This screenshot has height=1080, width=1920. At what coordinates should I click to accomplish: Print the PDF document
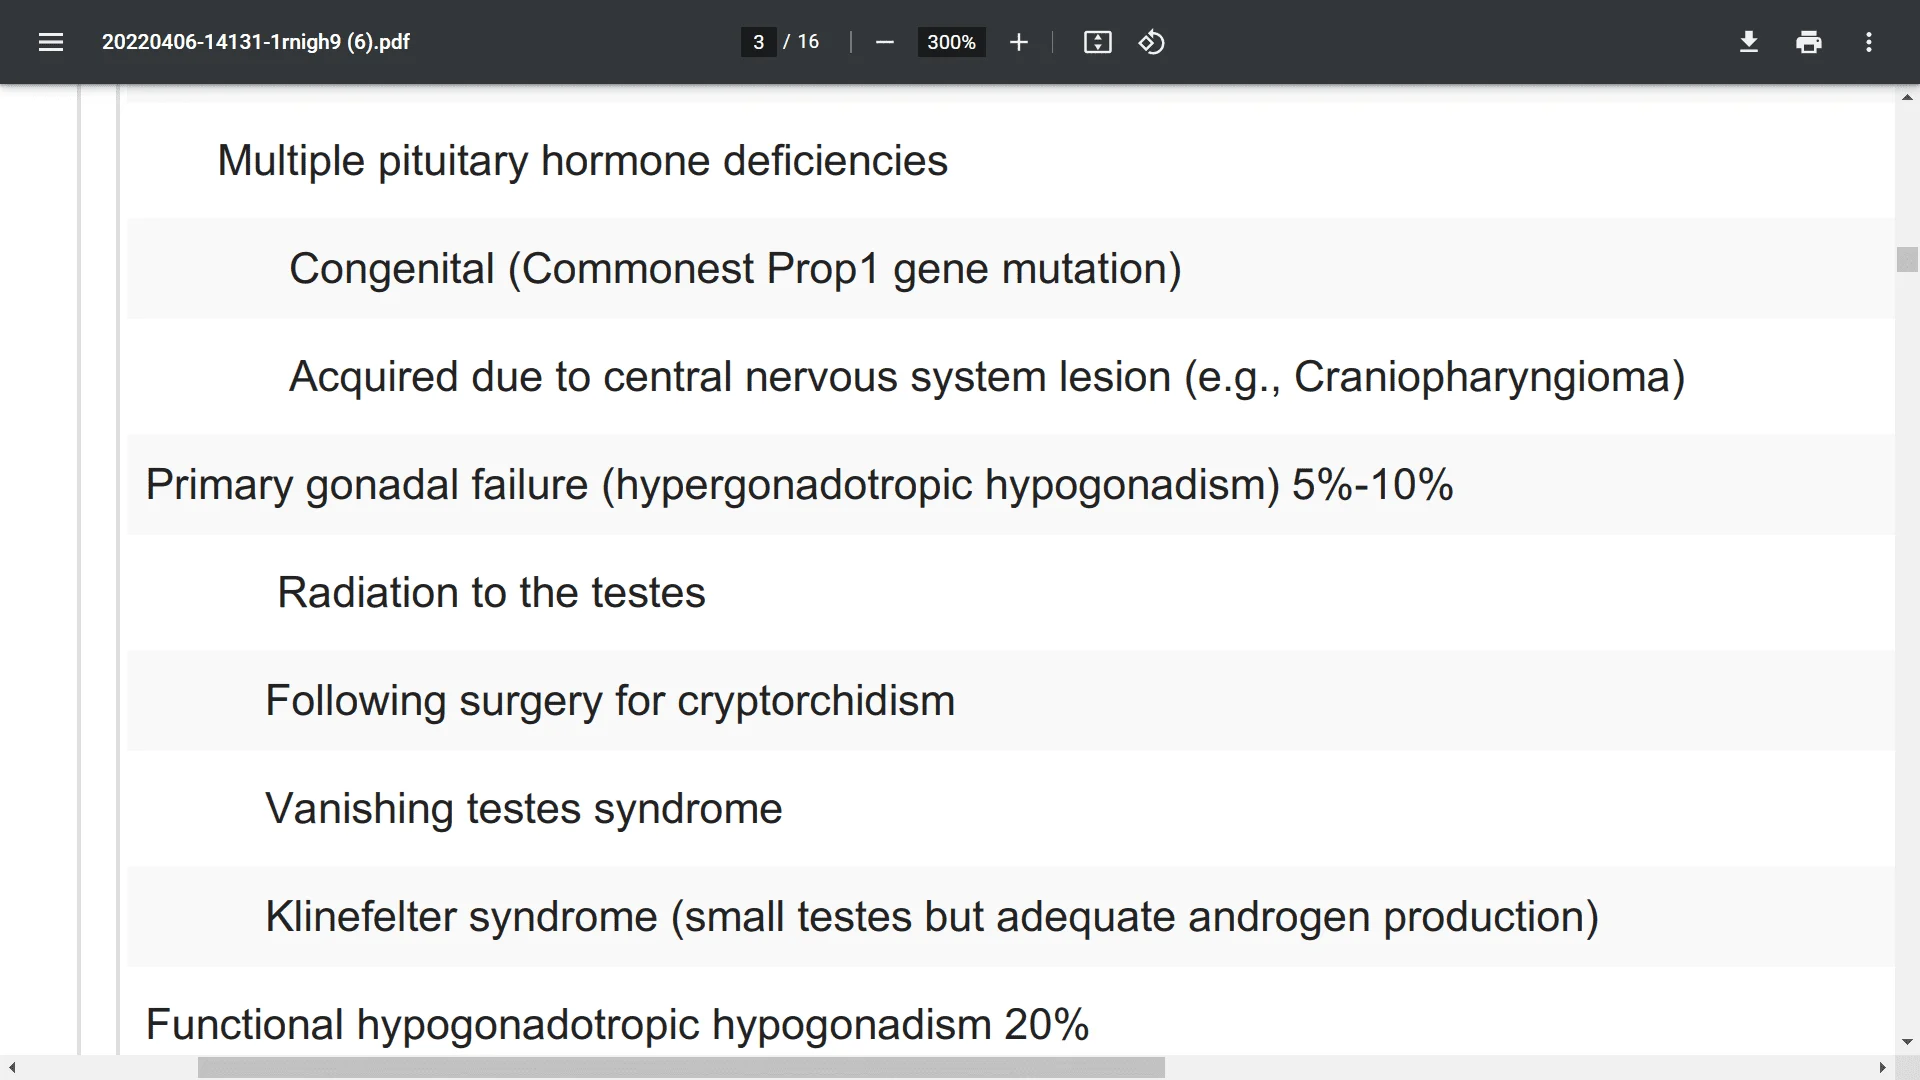point(1808,42)
